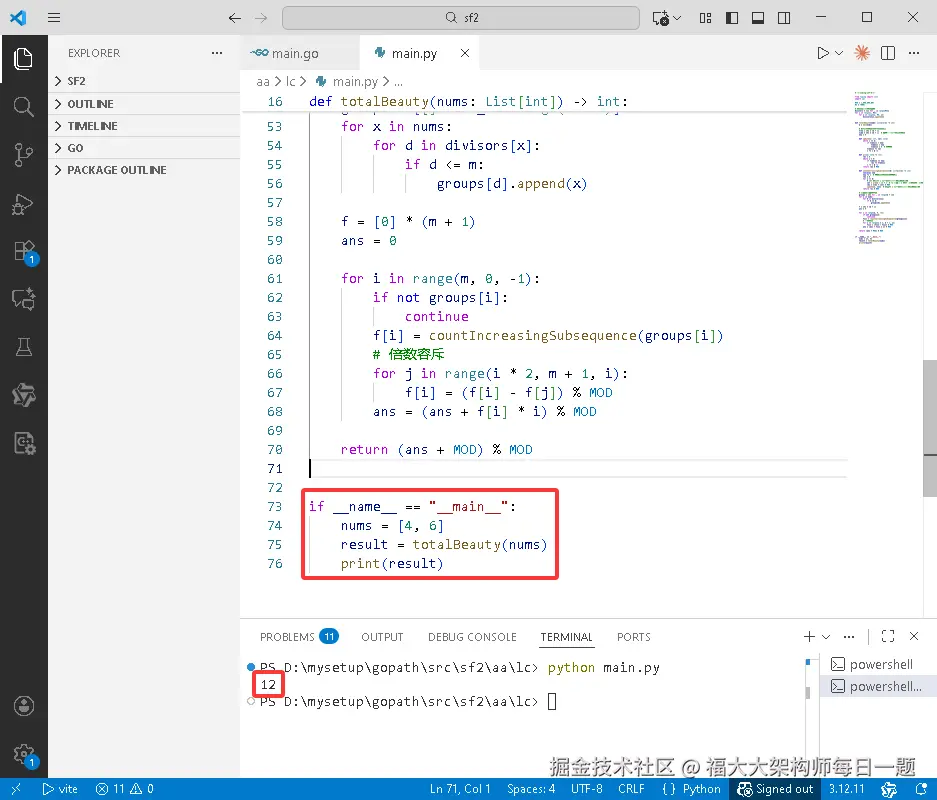Go forward with the right arrow
The height and width of the screenshot is (800, 937).
[261, 18]
